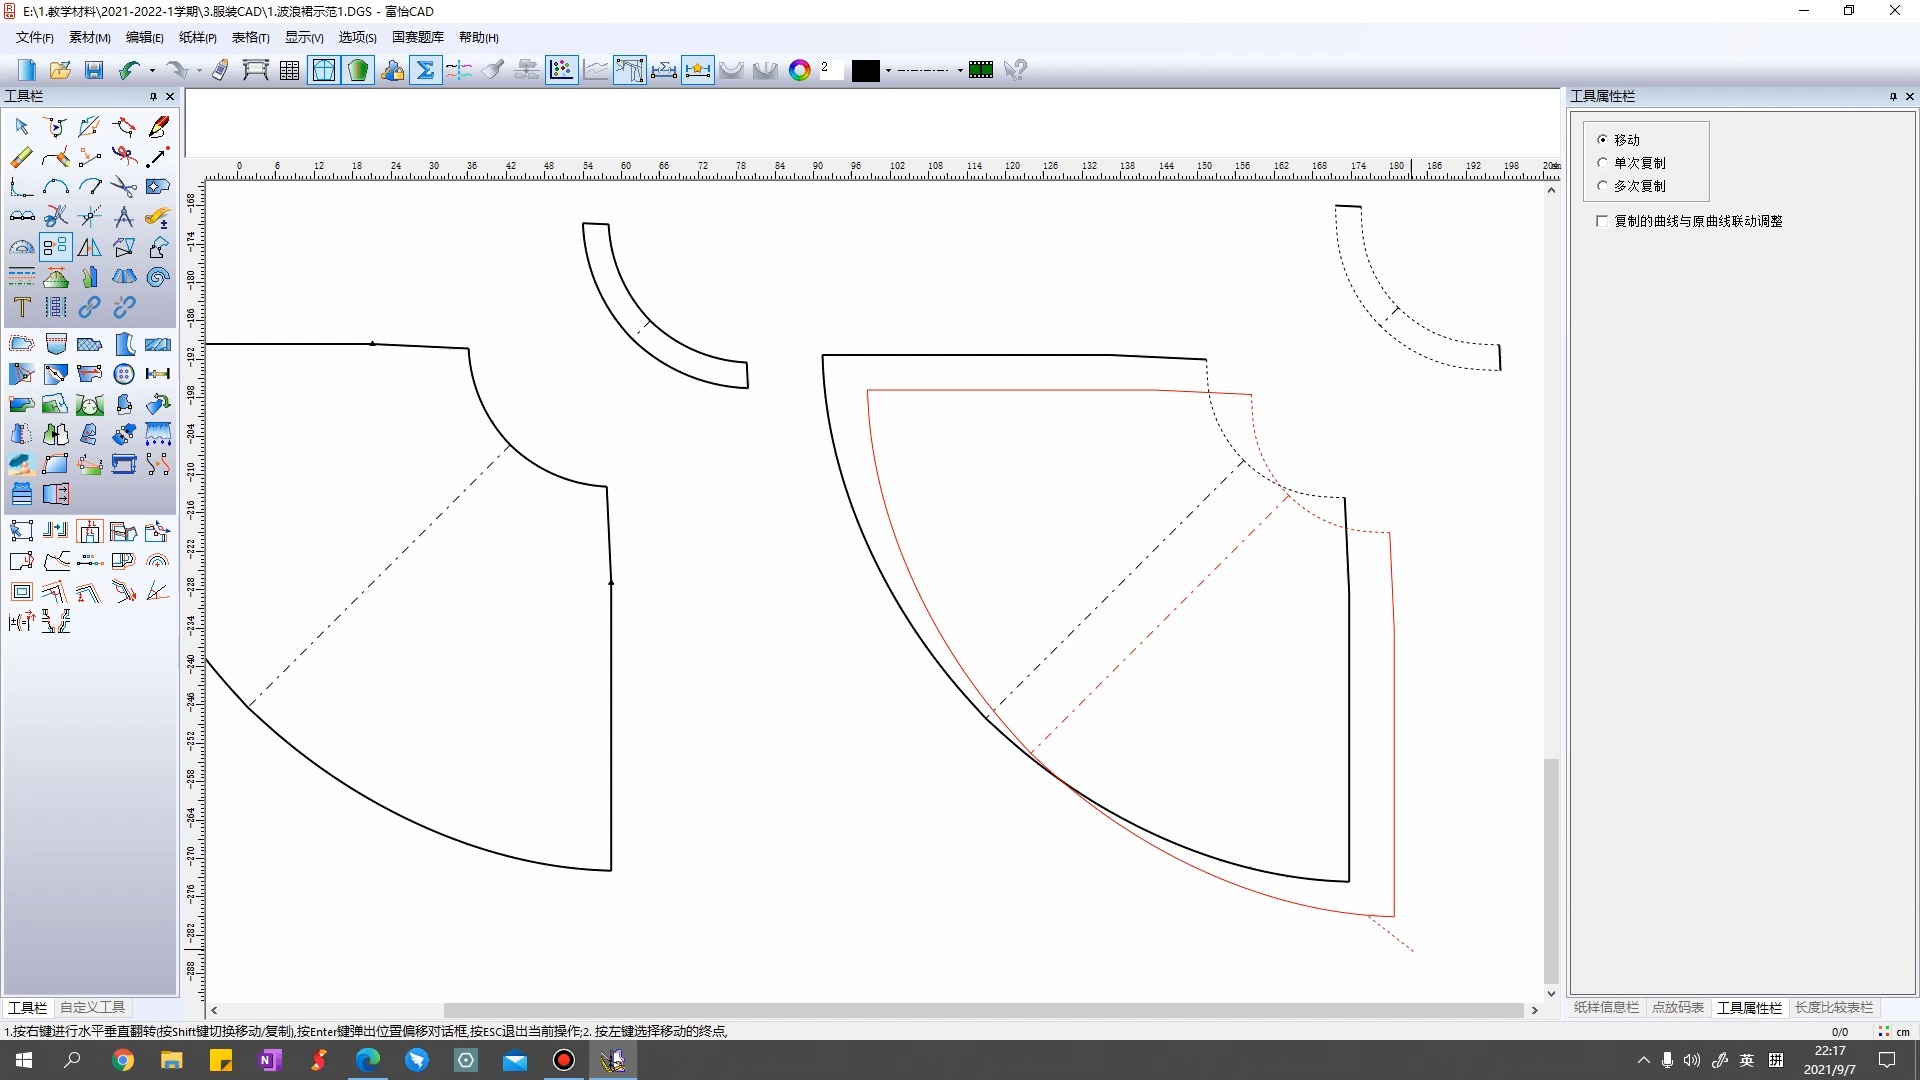Open the color wheel picker
The width and height of the screenshot is (1920, 1080).
click(x=799, y=70)
